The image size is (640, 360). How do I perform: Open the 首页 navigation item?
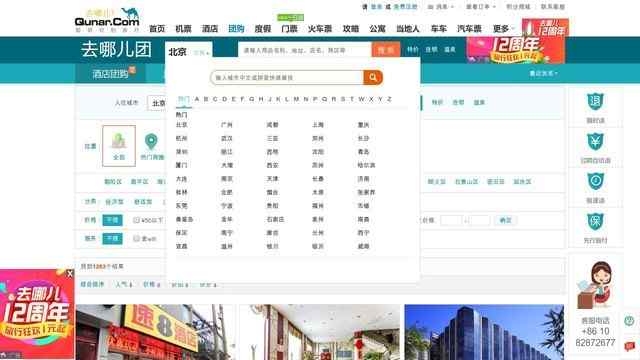[x=157, y=29]
